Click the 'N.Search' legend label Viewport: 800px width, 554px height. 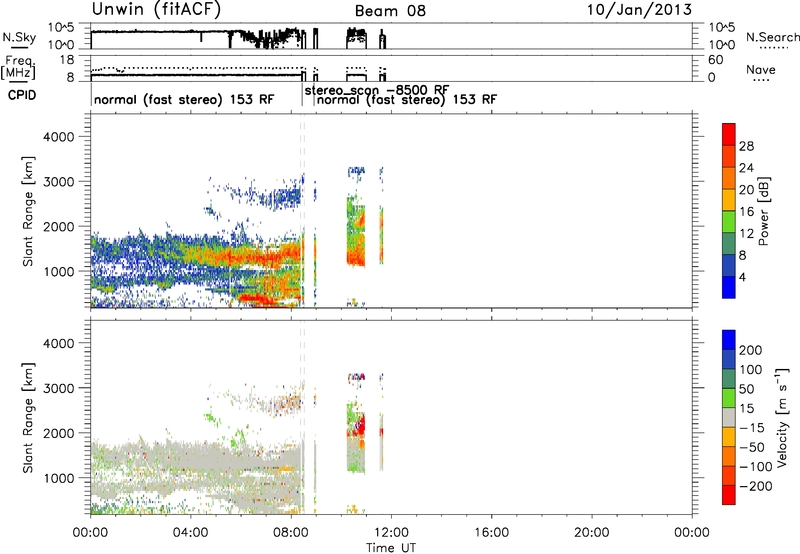tap(773, 37)
